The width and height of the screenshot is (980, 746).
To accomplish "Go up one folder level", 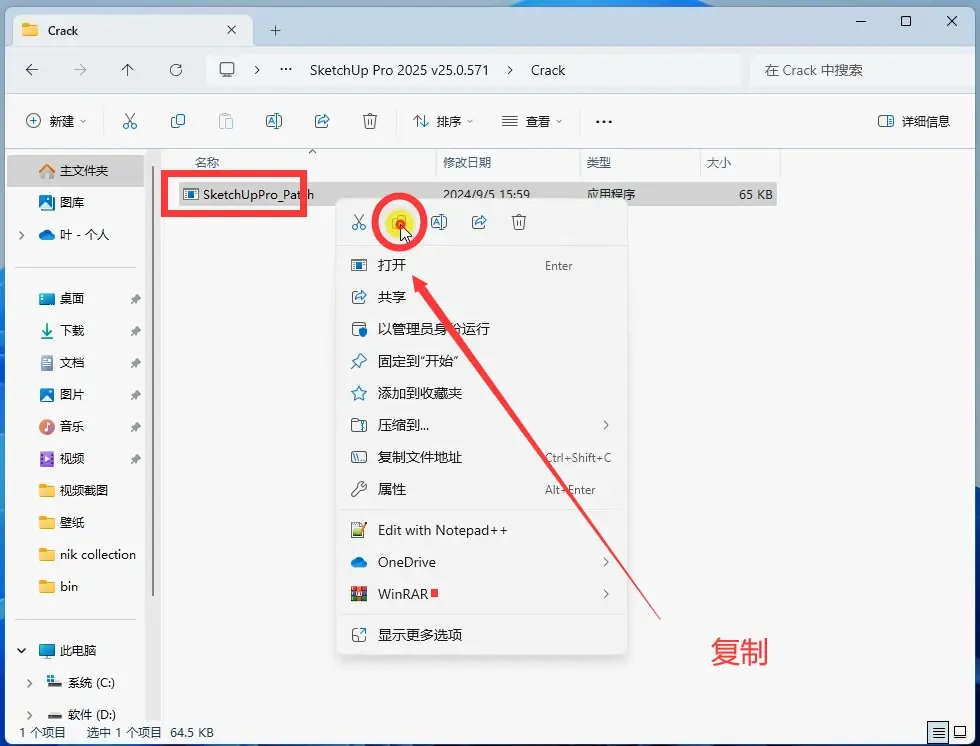I will (128, 70).
